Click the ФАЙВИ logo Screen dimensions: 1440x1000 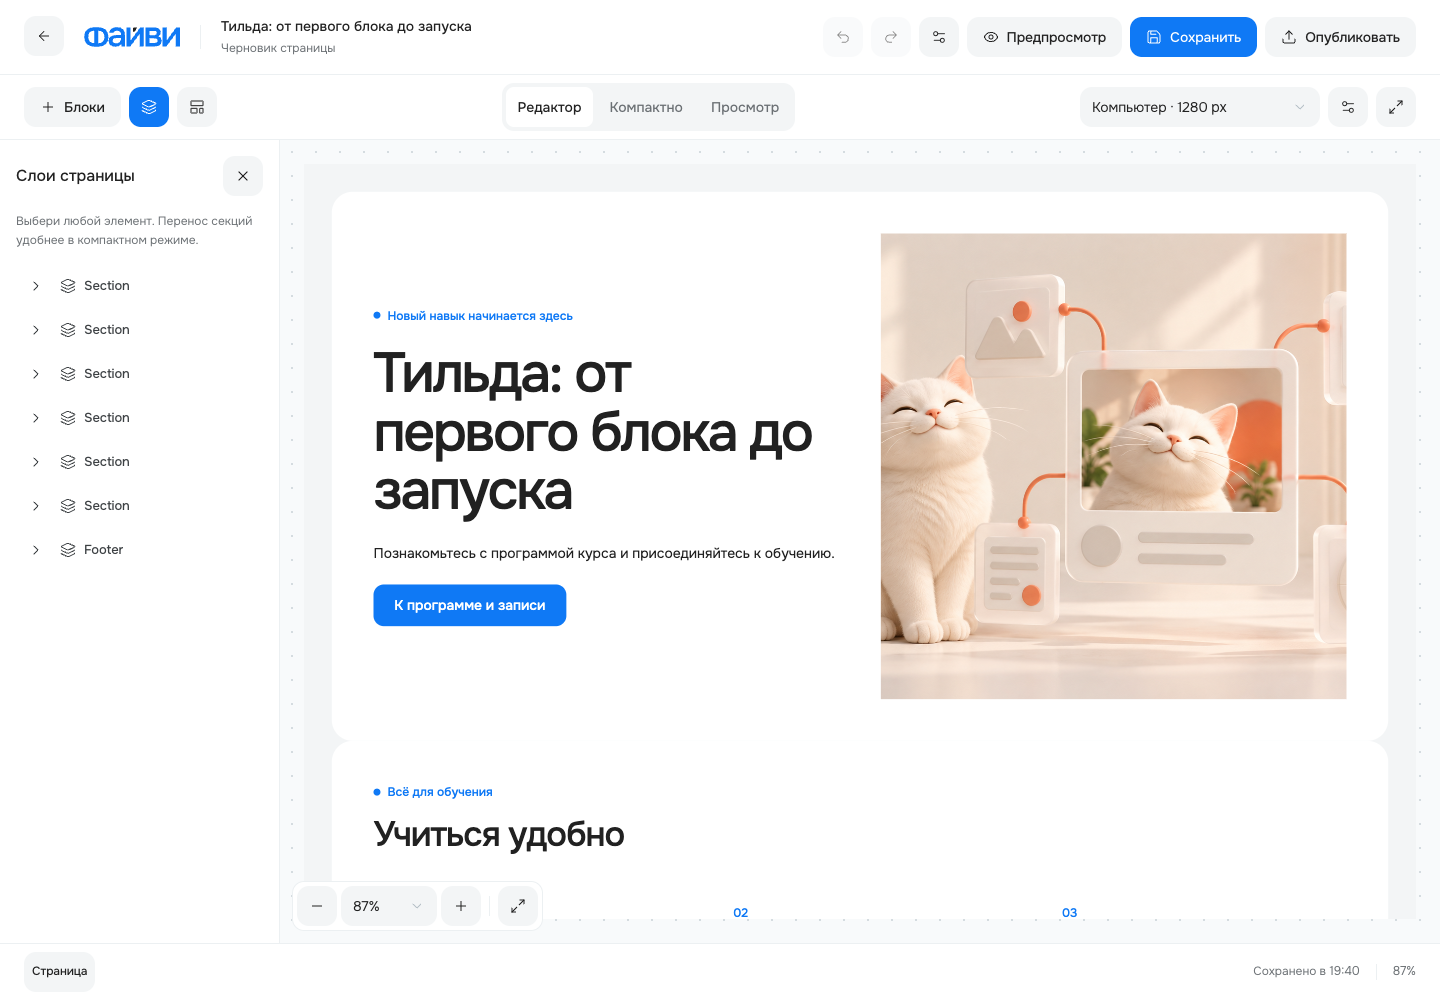tap(132, 37)
